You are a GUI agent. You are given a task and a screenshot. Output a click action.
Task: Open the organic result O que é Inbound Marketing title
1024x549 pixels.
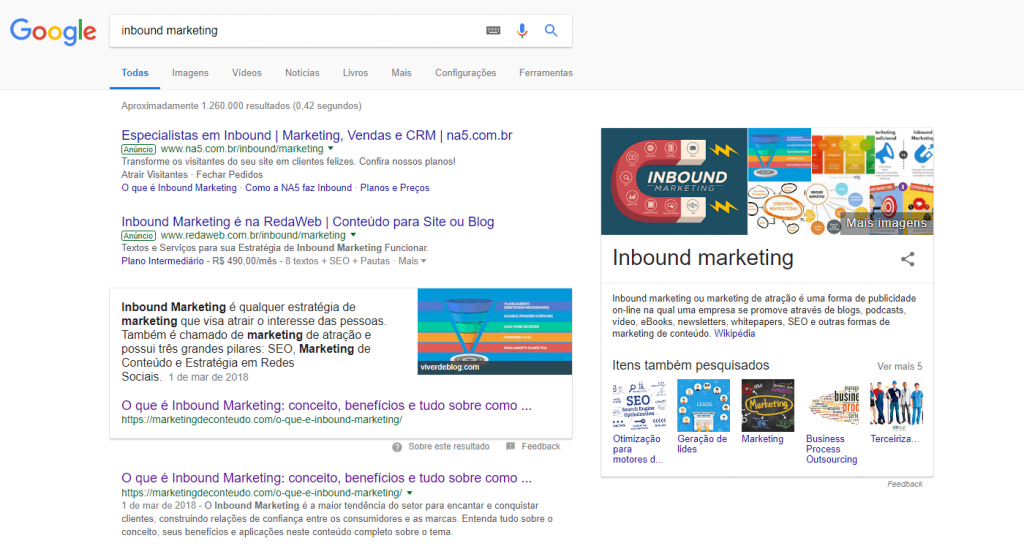[x=327, y=478]
